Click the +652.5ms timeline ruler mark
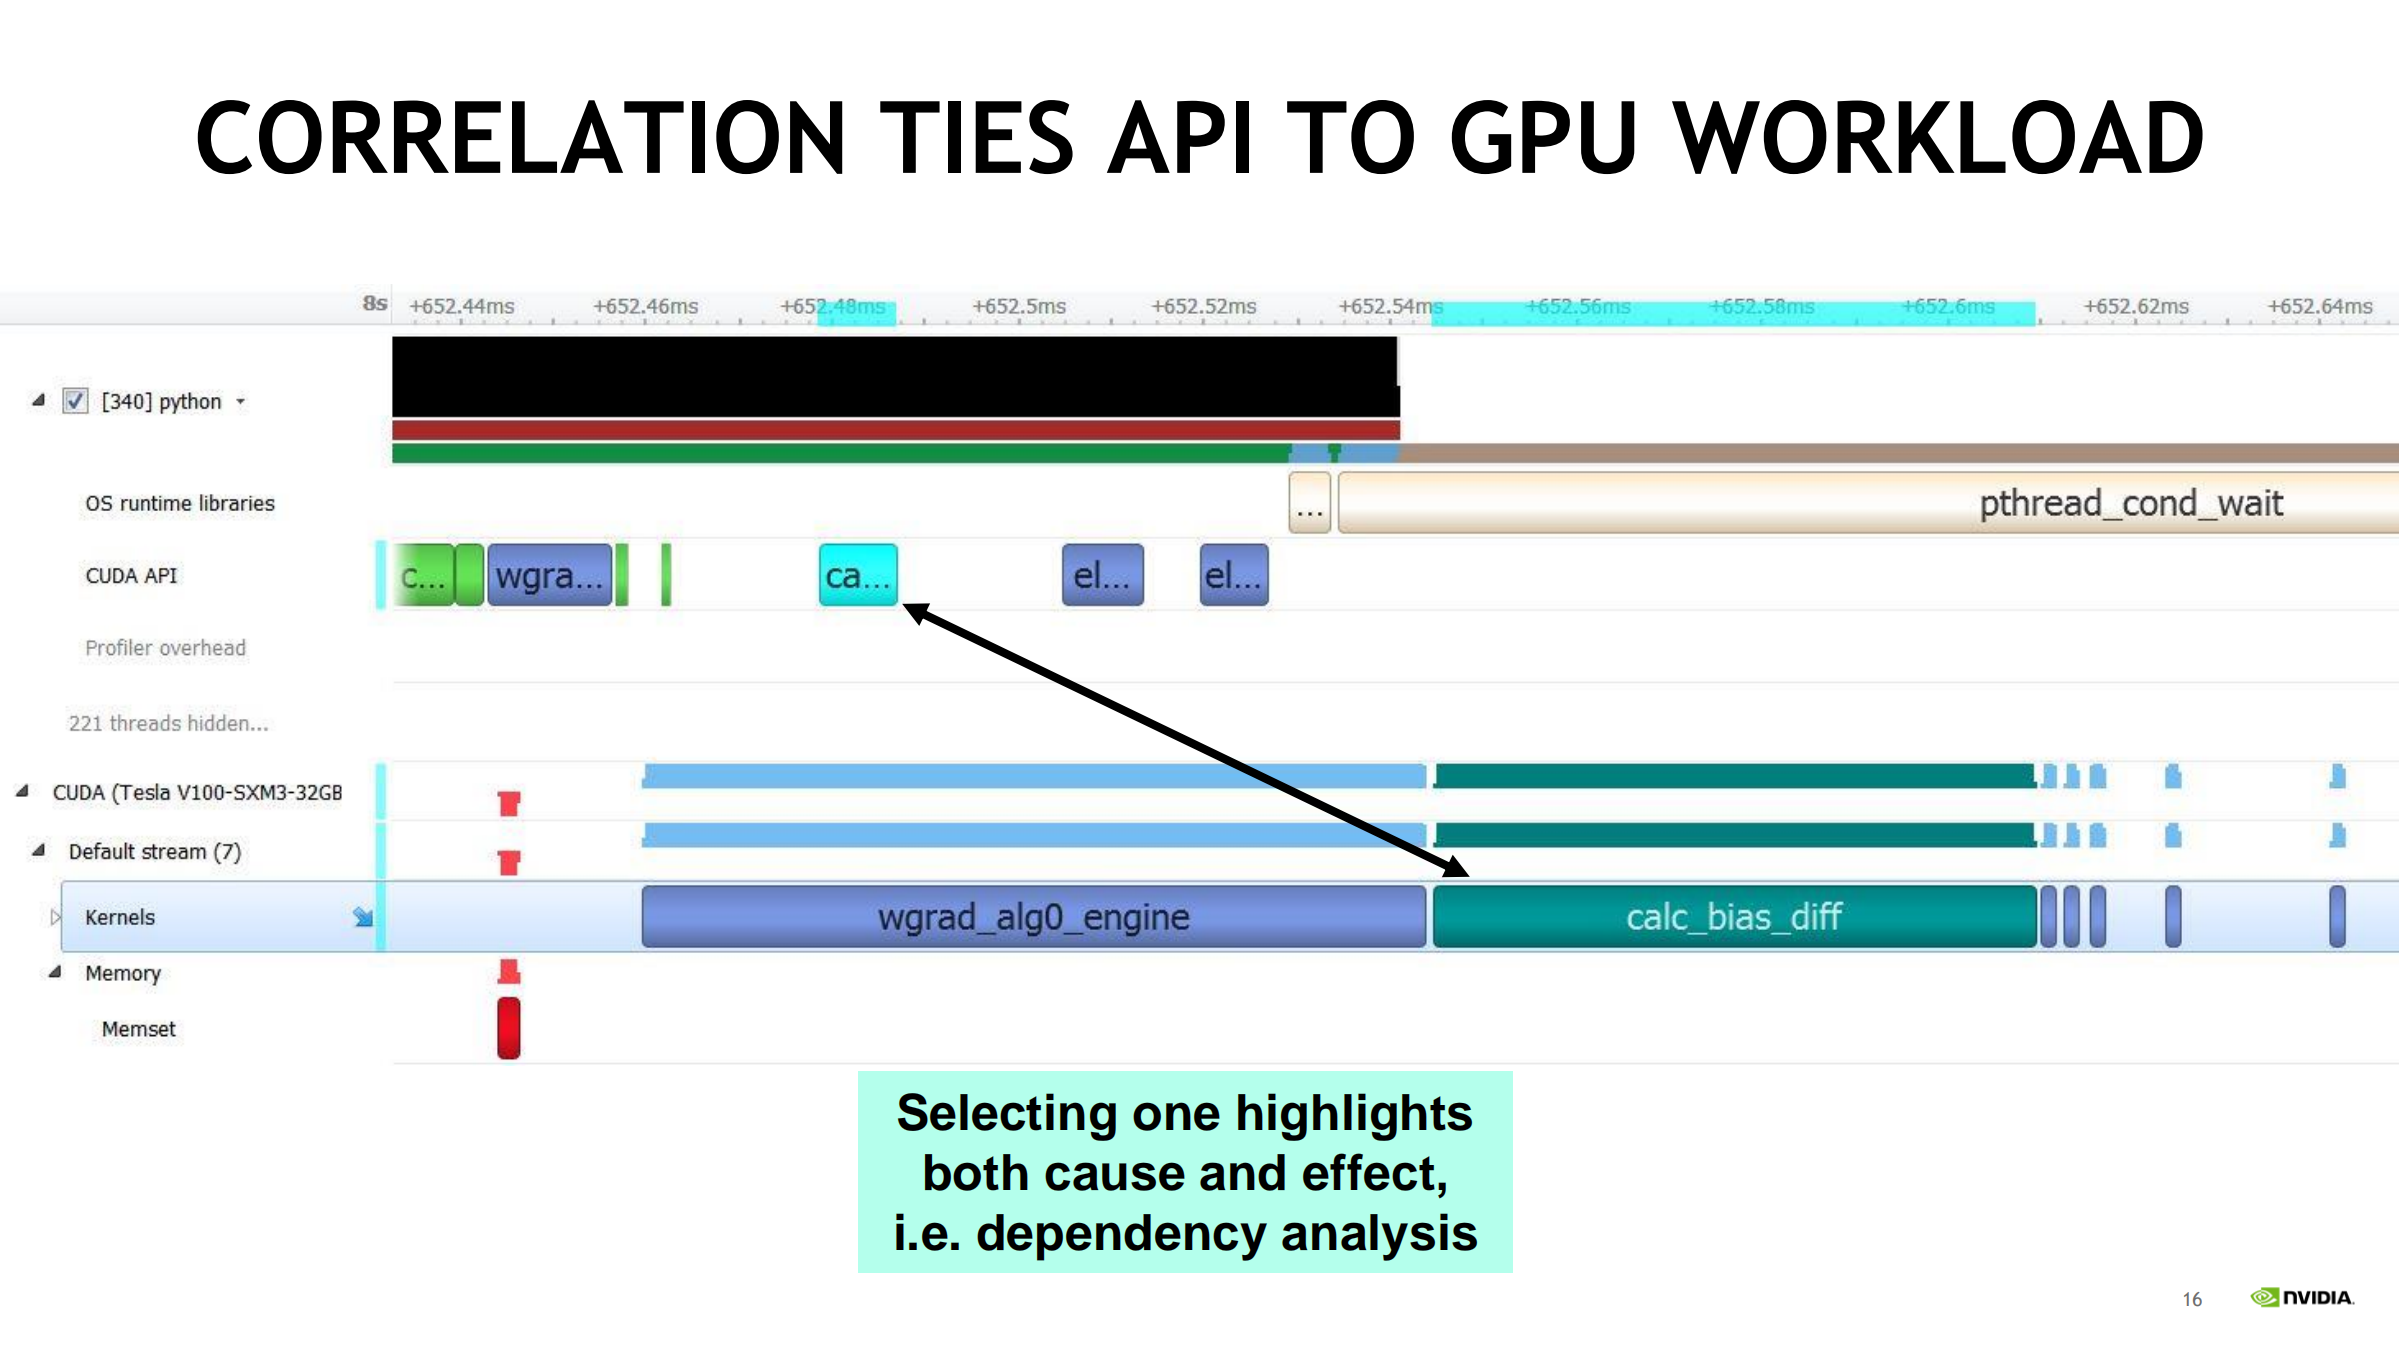The height and width of the screenshot is (1350, 2400). click(x=1018, y=307)
